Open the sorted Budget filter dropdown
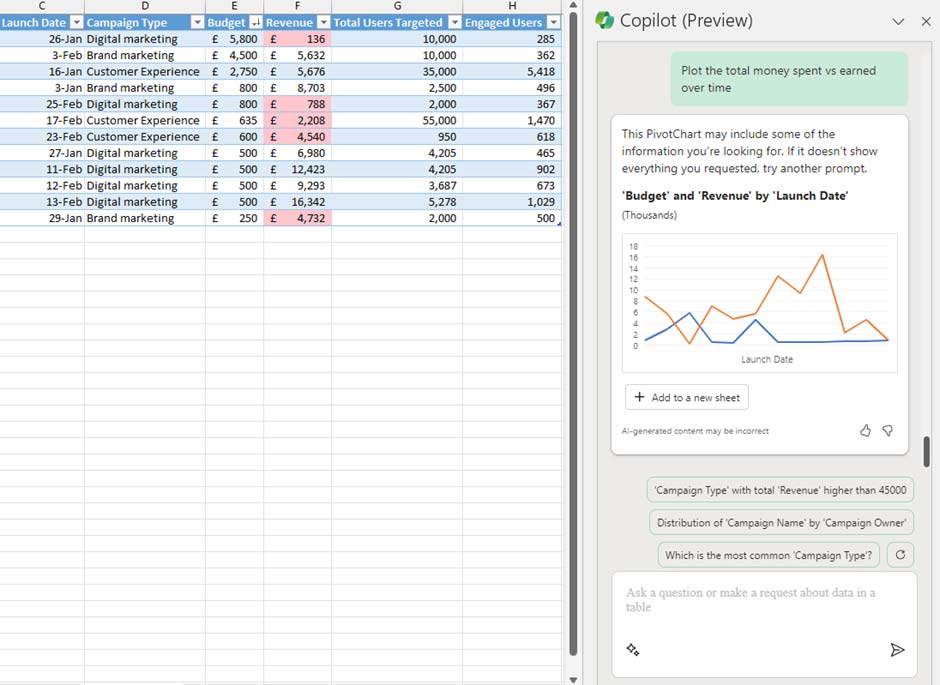940x685 pixels. [x=258, y=22]
